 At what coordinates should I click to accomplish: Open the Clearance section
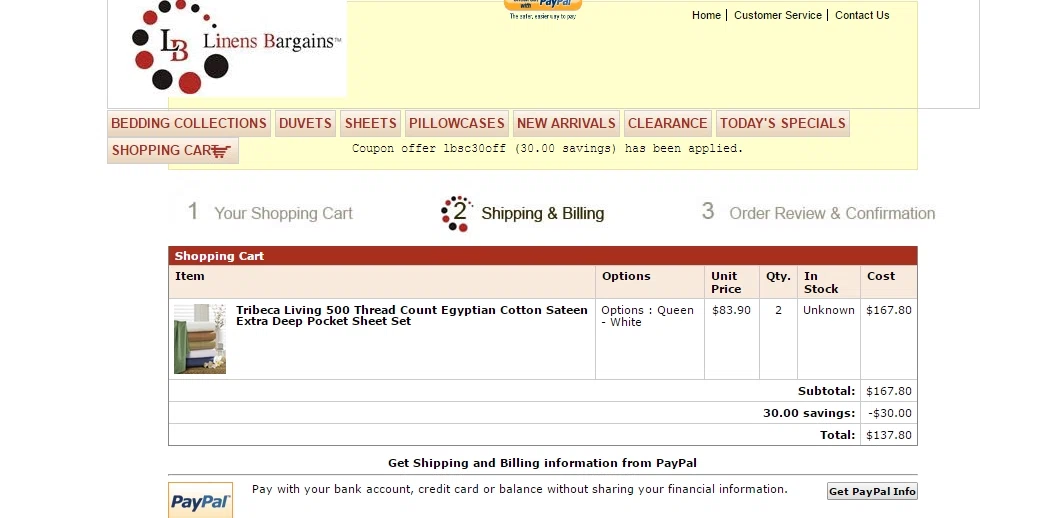click(667, 123)
